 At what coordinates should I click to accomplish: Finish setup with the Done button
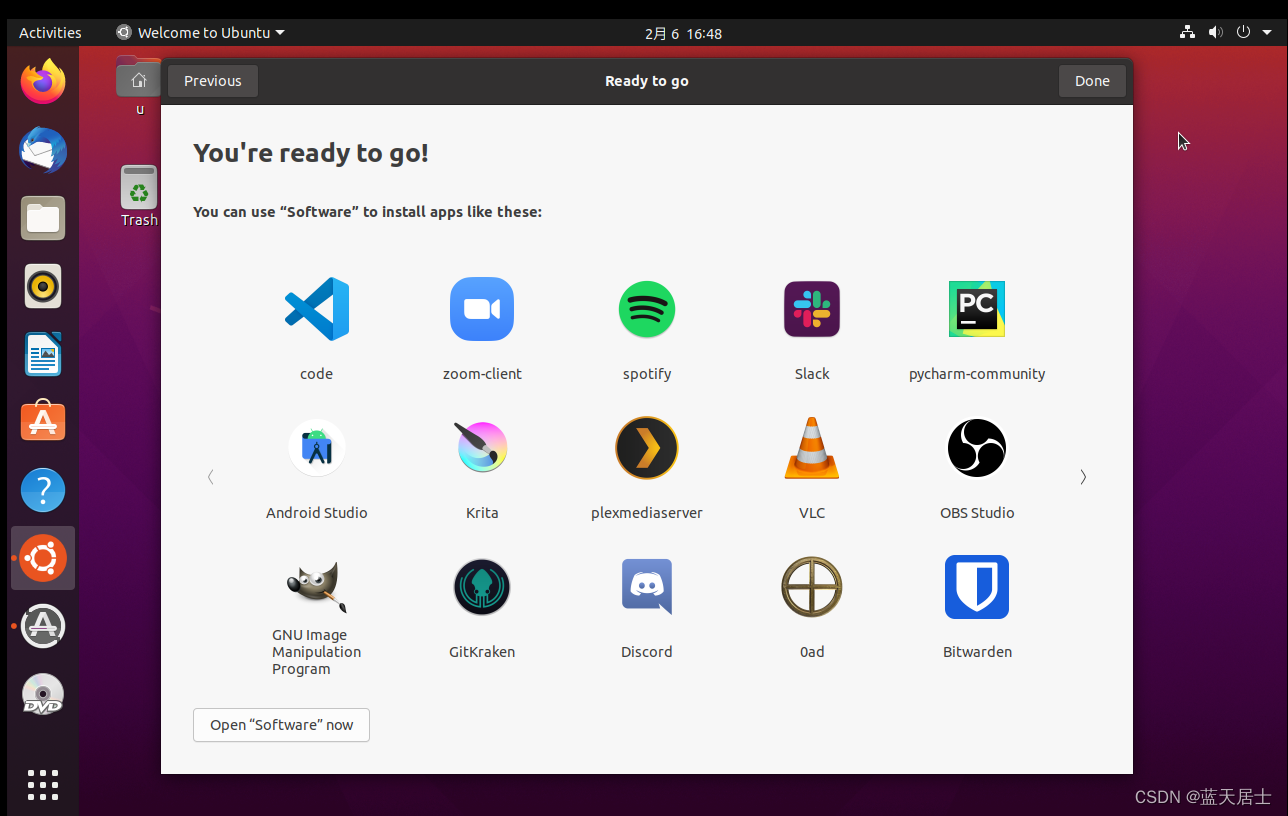pos(1092,81)
